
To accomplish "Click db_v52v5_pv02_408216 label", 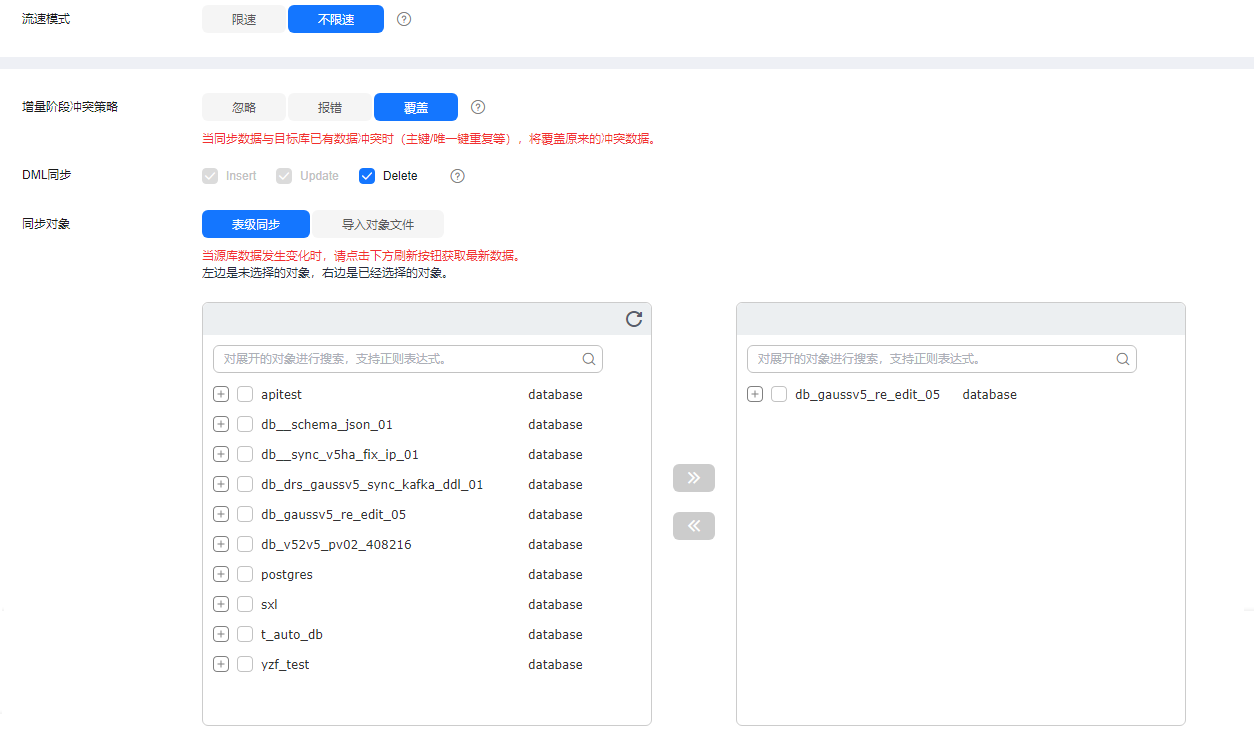I will point(336,544).
